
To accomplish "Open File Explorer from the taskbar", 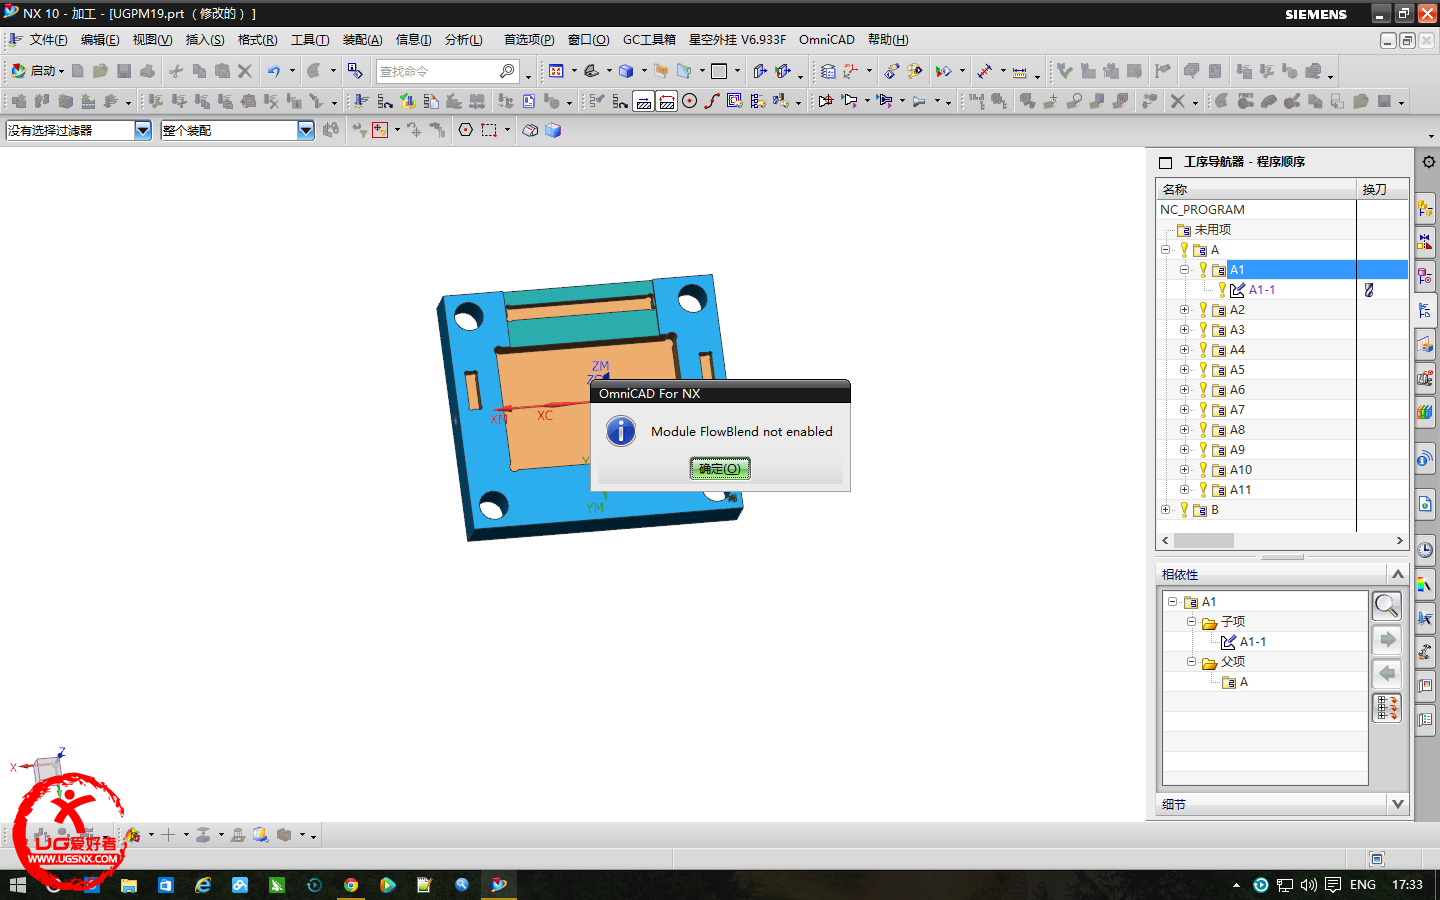I will (129, 885).
